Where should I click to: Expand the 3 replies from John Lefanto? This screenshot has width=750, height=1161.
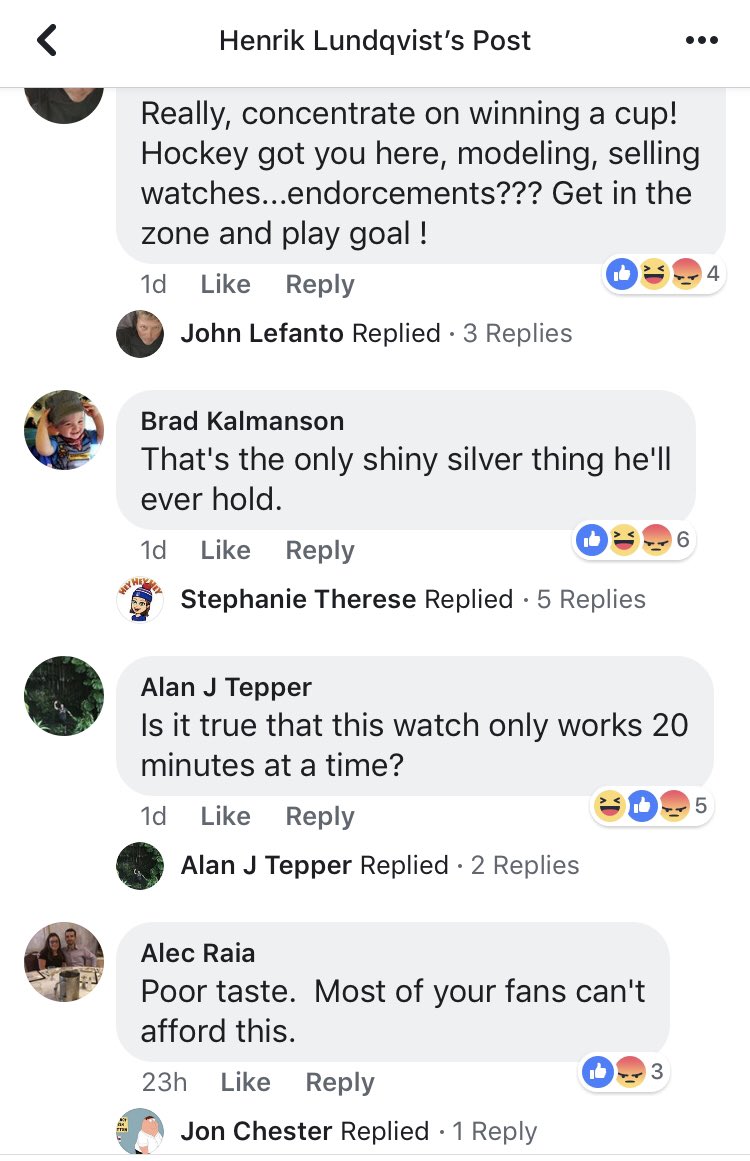344,333
